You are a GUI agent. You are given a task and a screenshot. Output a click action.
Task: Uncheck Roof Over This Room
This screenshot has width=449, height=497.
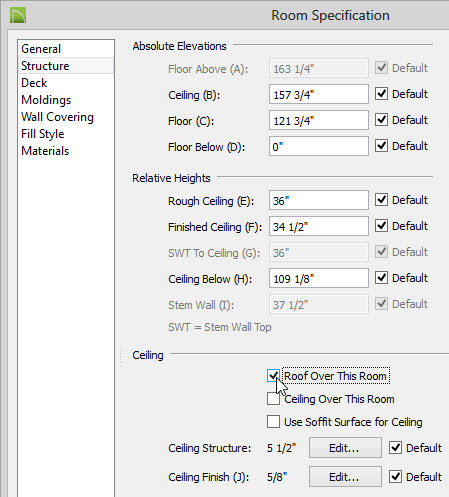pyautogui.click(x=273, y=376)
